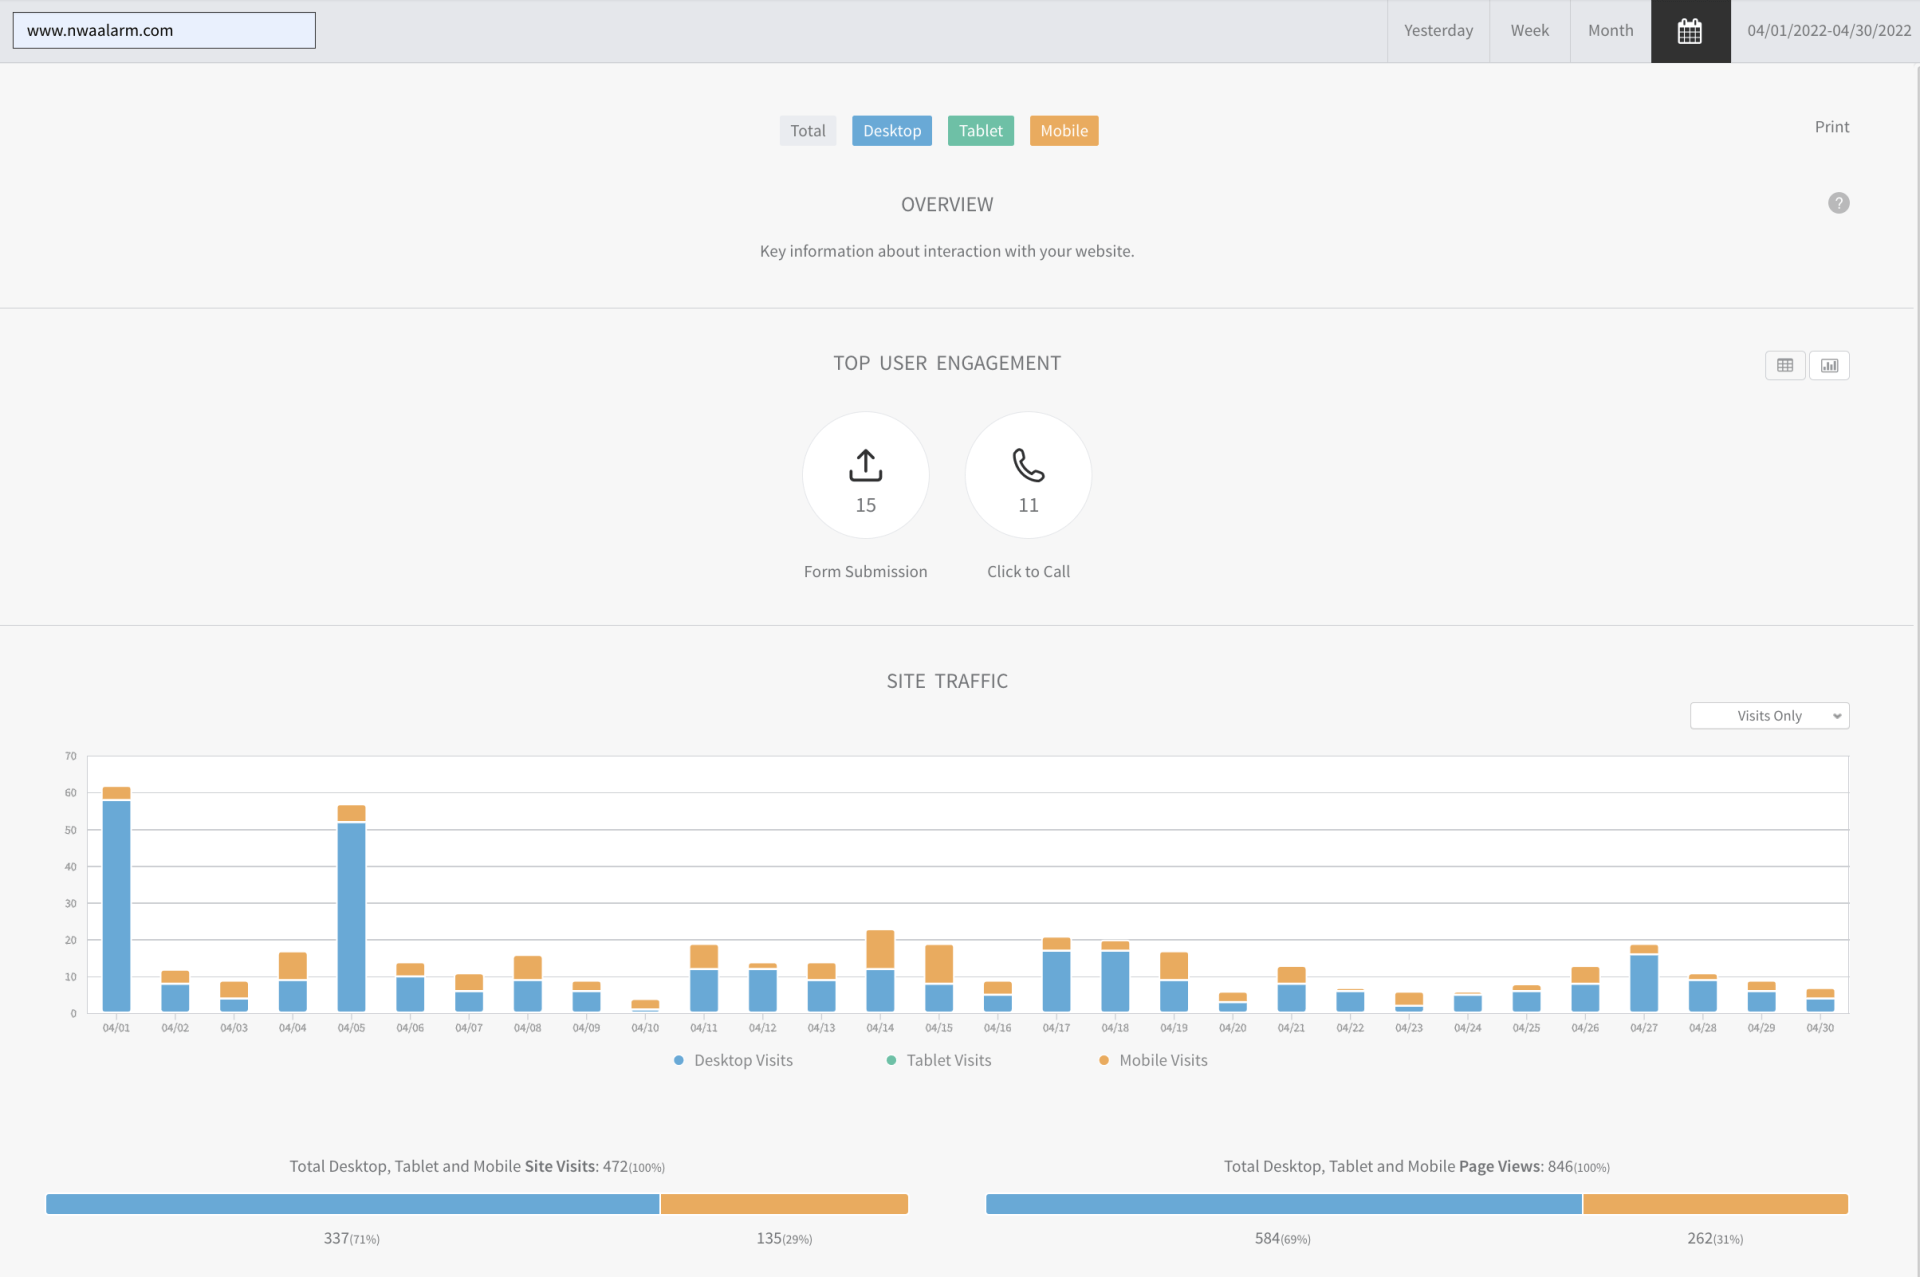This screenshot has height=1277, width=1920.
Task: Click the website URL input field
Action: [164, 31]
